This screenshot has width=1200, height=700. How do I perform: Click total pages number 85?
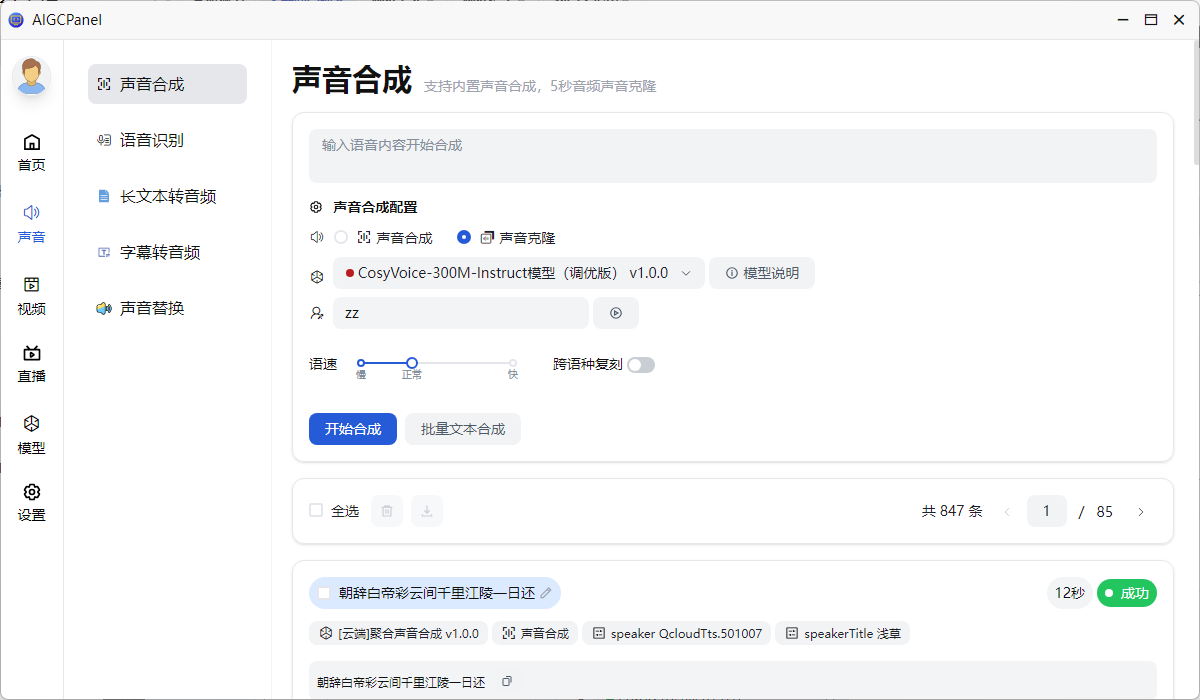coord(1105,511)
